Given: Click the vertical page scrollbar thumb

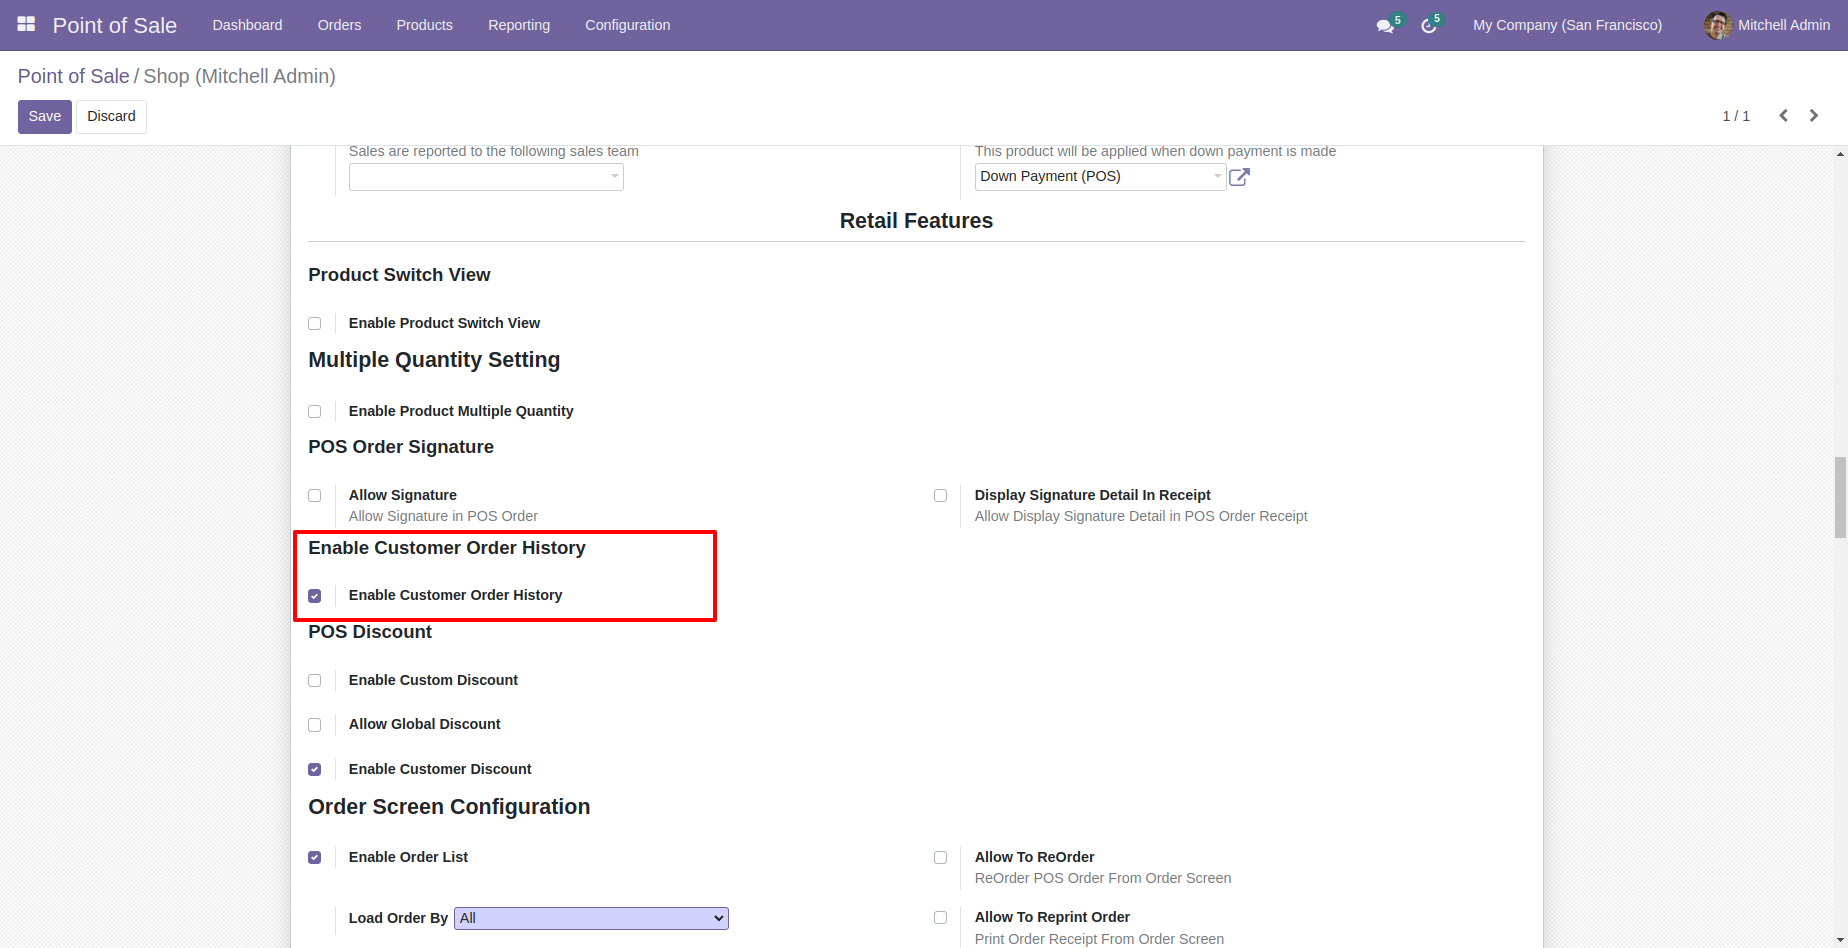Looking at the screenshot, I should pos(1840,497).
